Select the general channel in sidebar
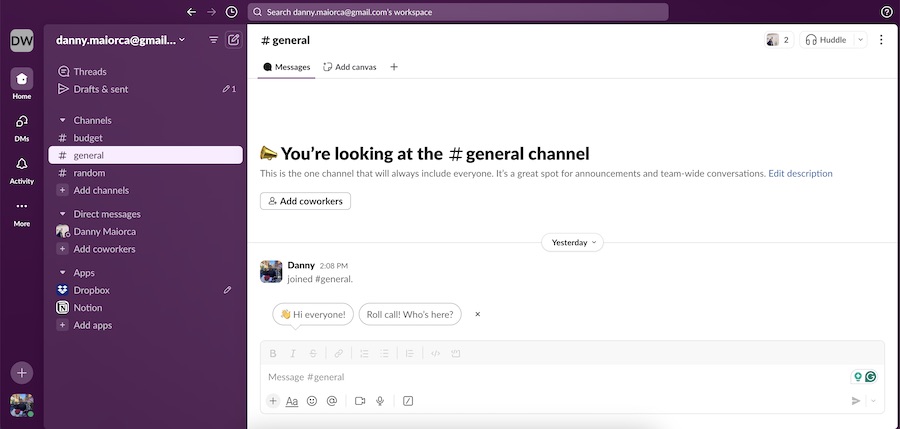 [x=145, y=155]
